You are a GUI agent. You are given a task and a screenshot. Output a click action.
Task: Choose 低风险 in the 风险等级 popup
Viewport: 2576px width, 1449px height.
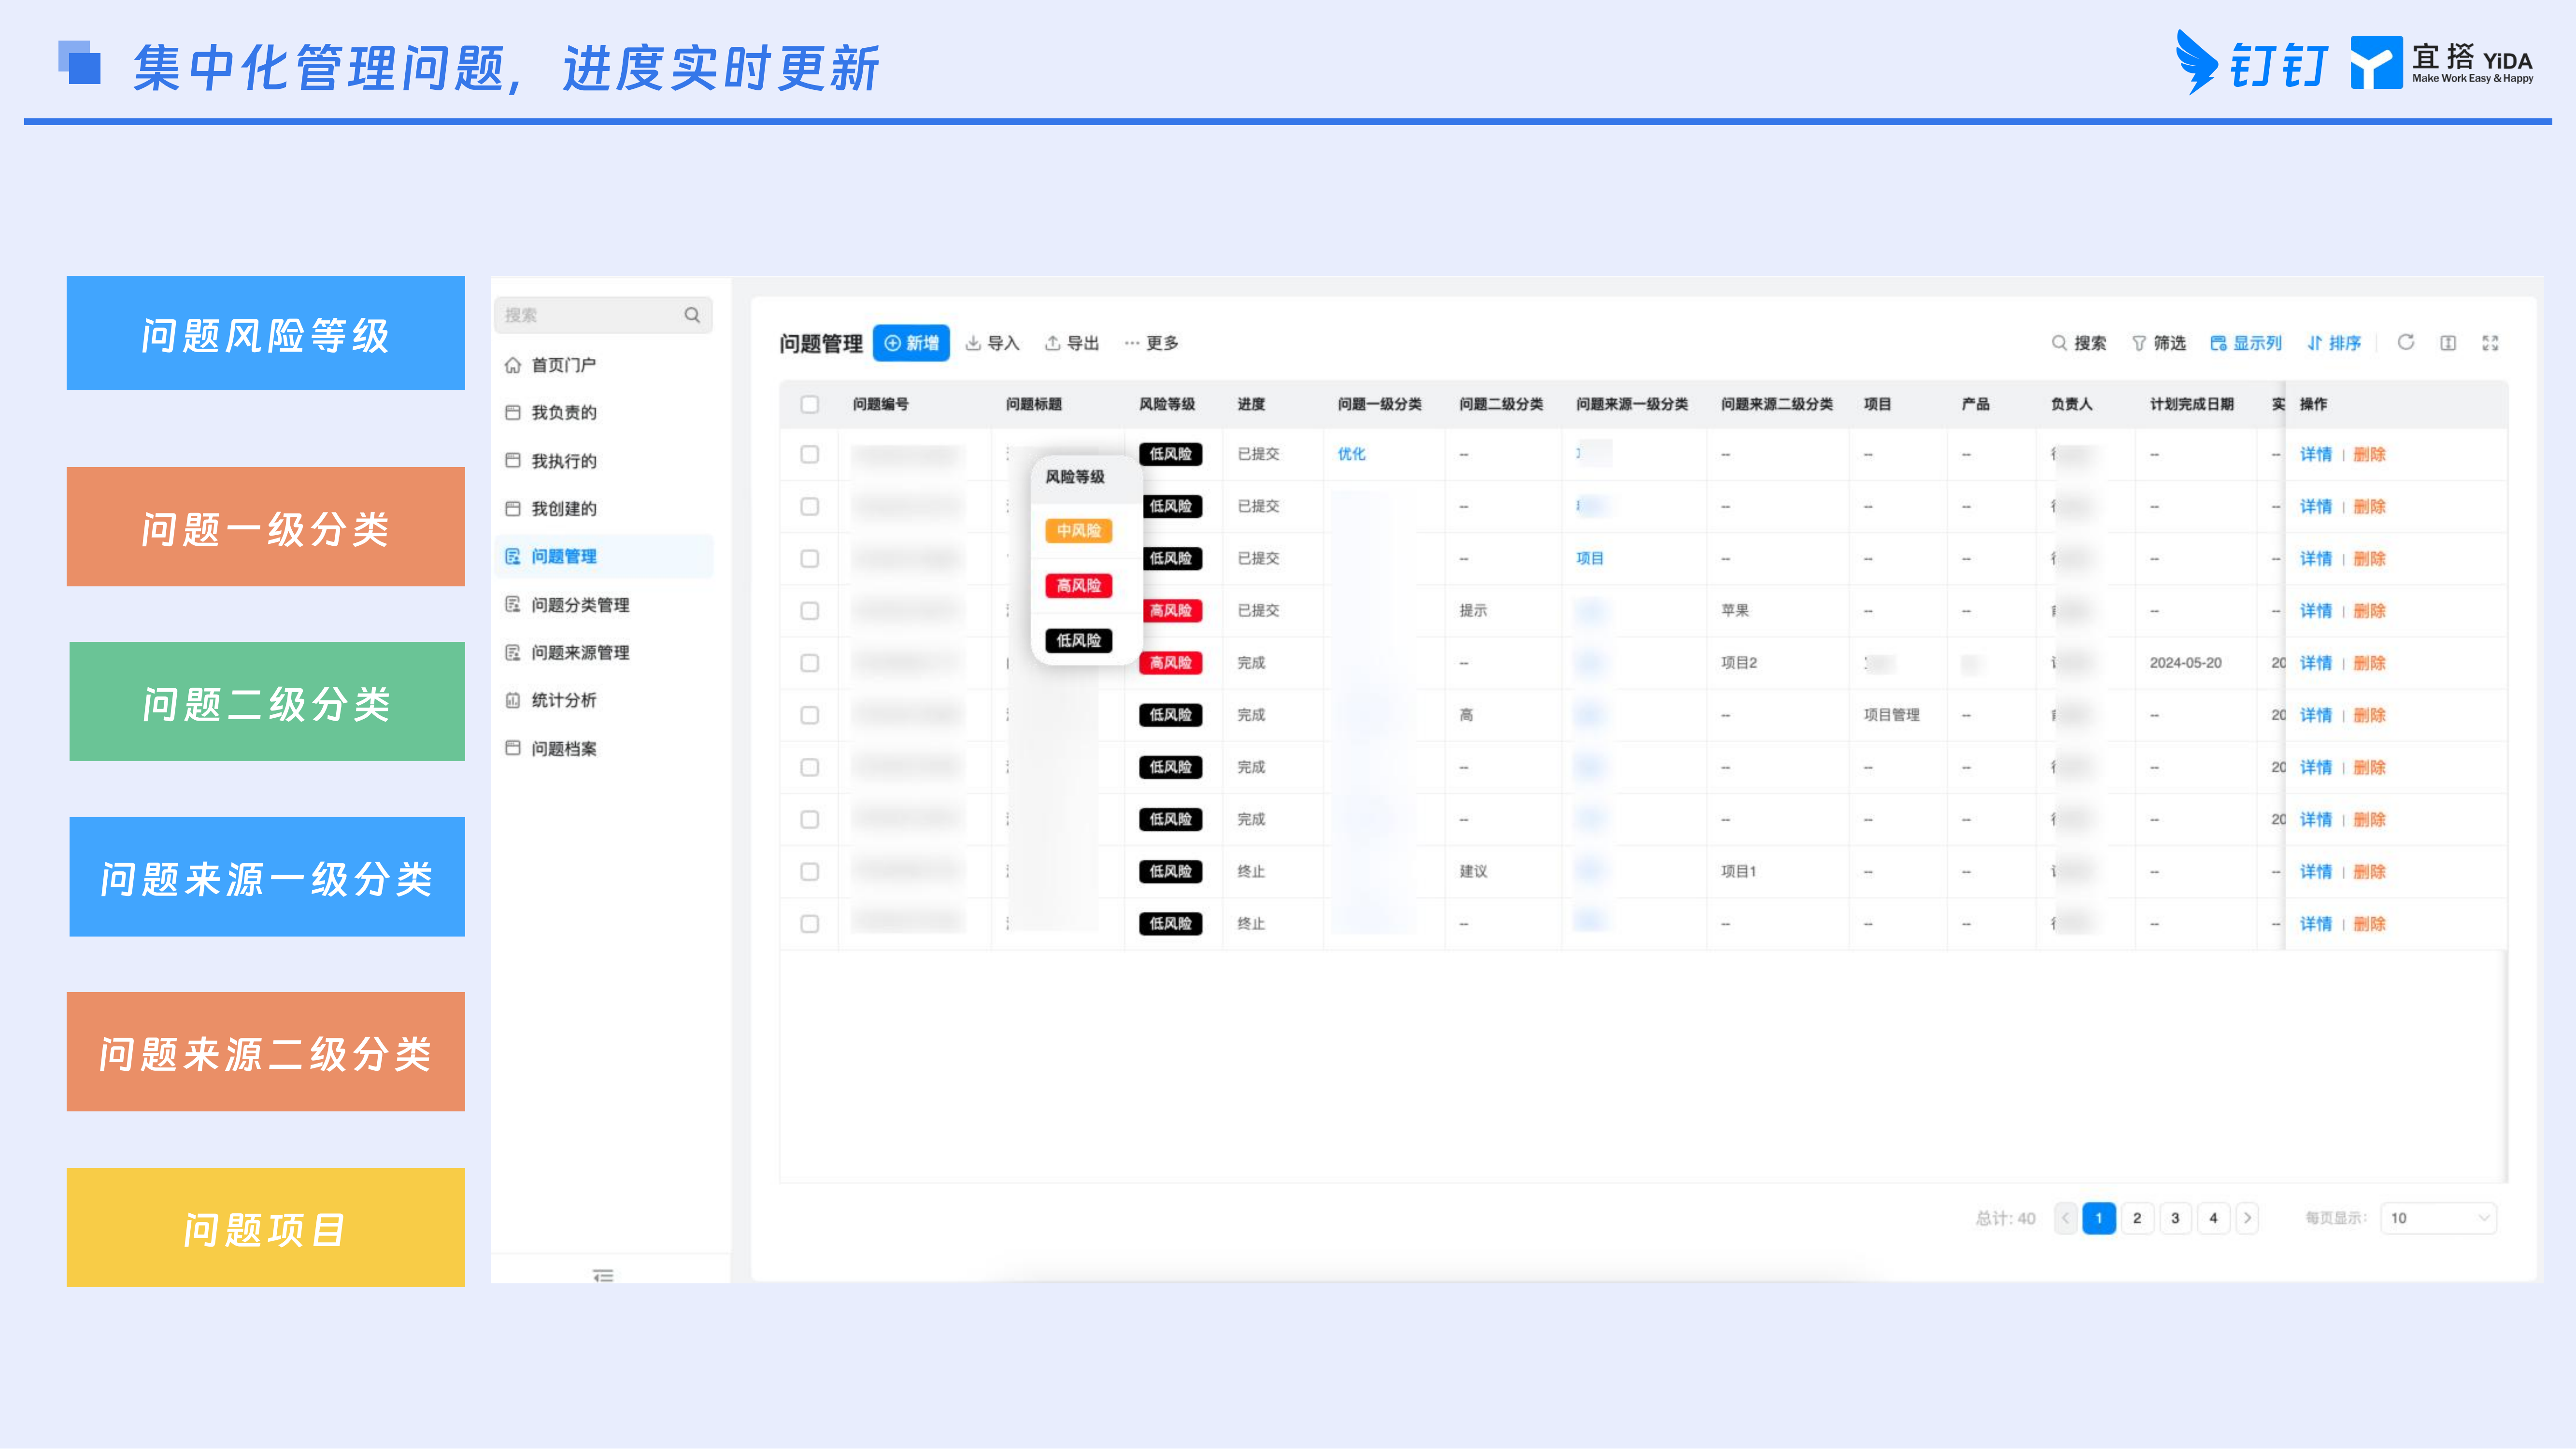click(1078, 640)
